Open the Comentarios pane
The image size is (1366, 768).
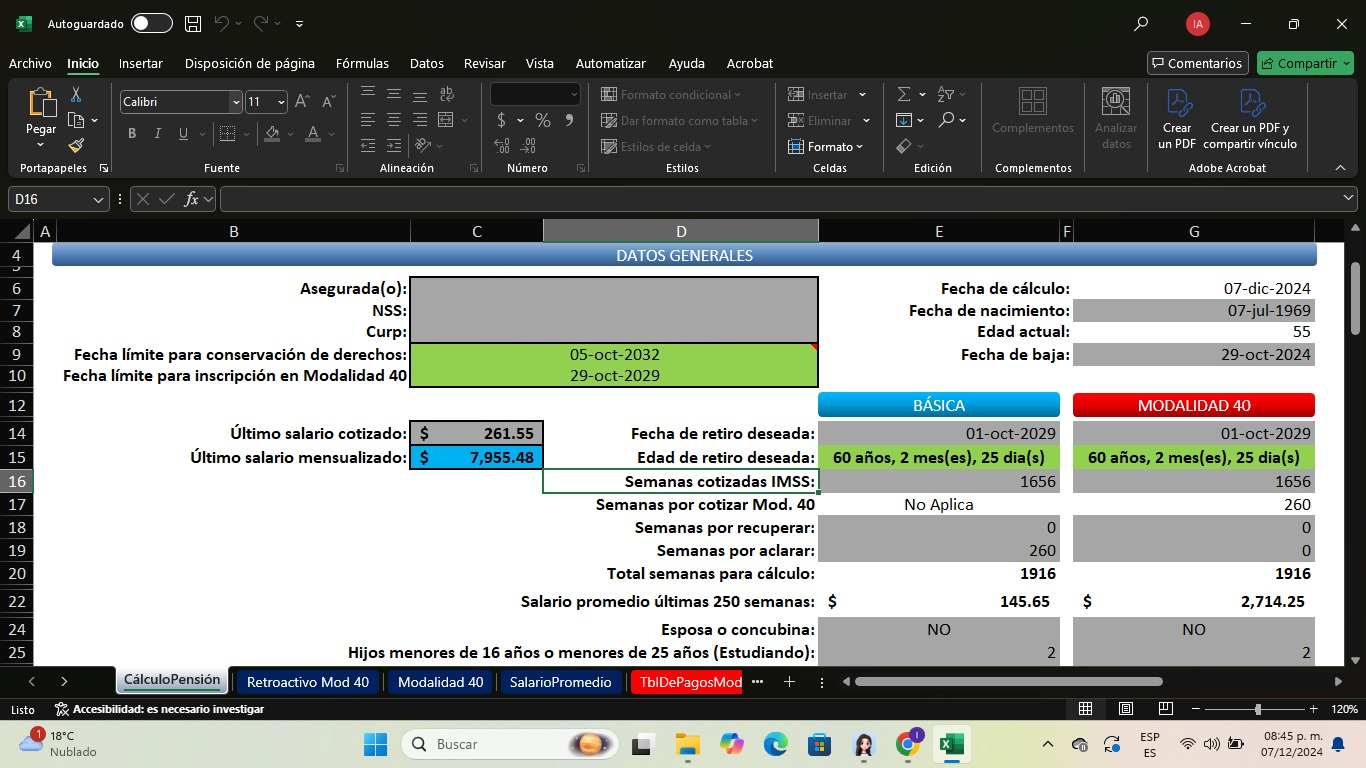point(1197,63)
